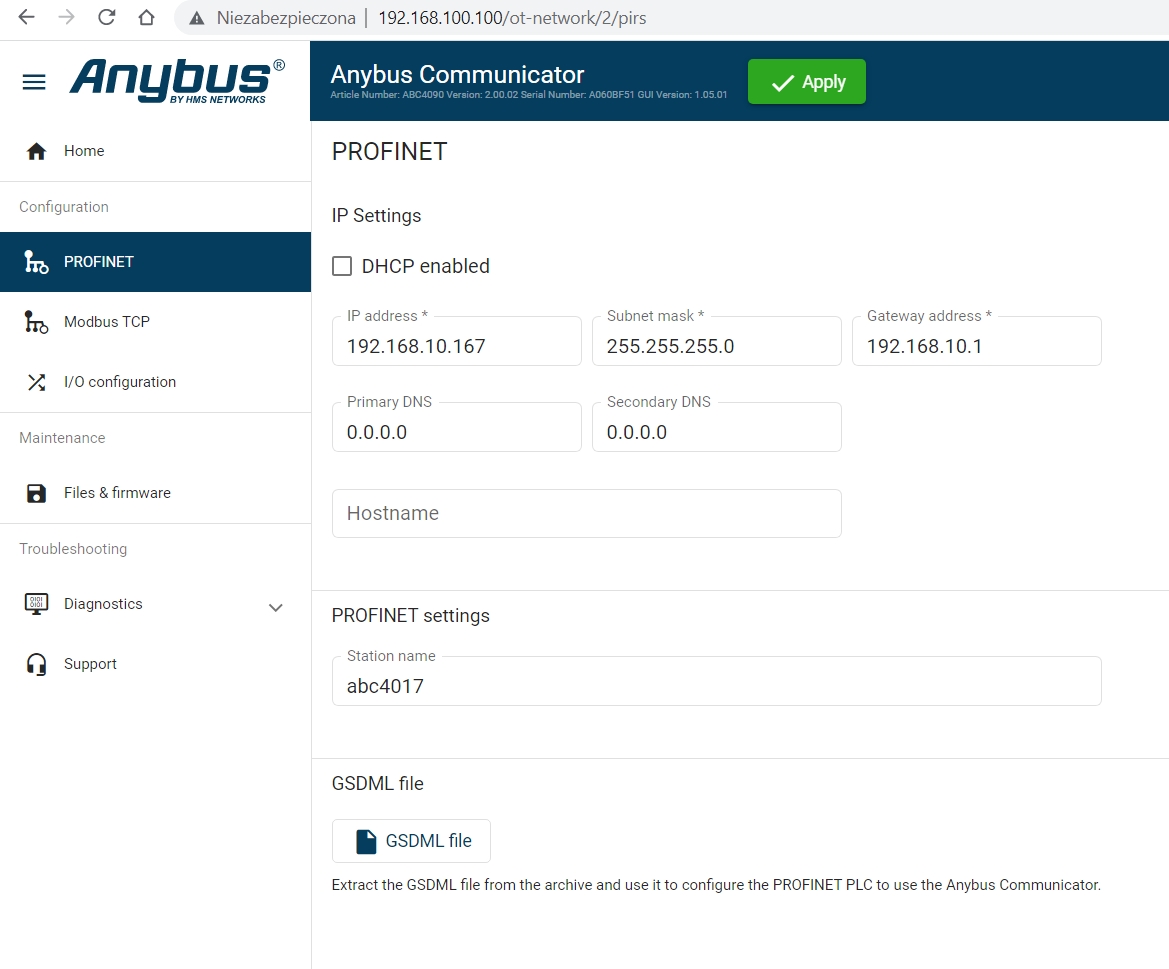This screenshot has height=969, width=1169.
Task: Click the green Apply button
Action: coord(807,81)
